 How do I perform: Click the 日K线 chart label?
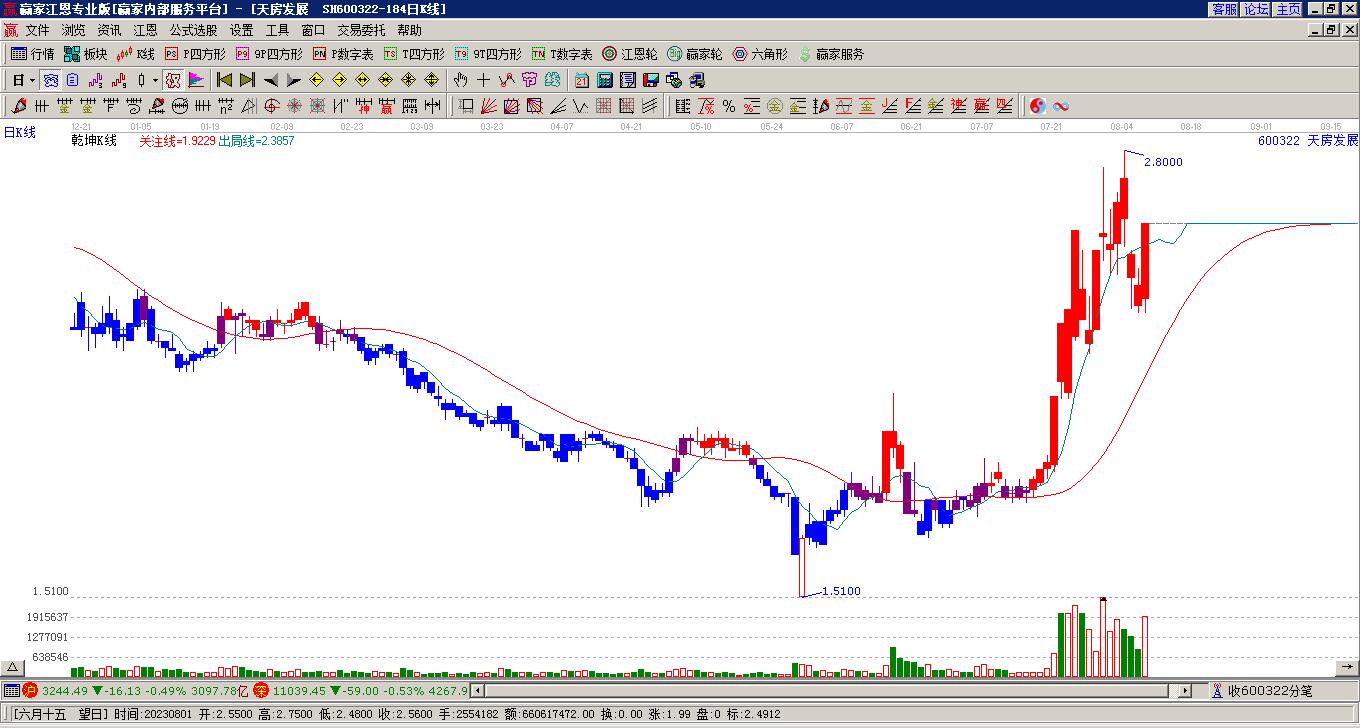click(x=20, y=132)
